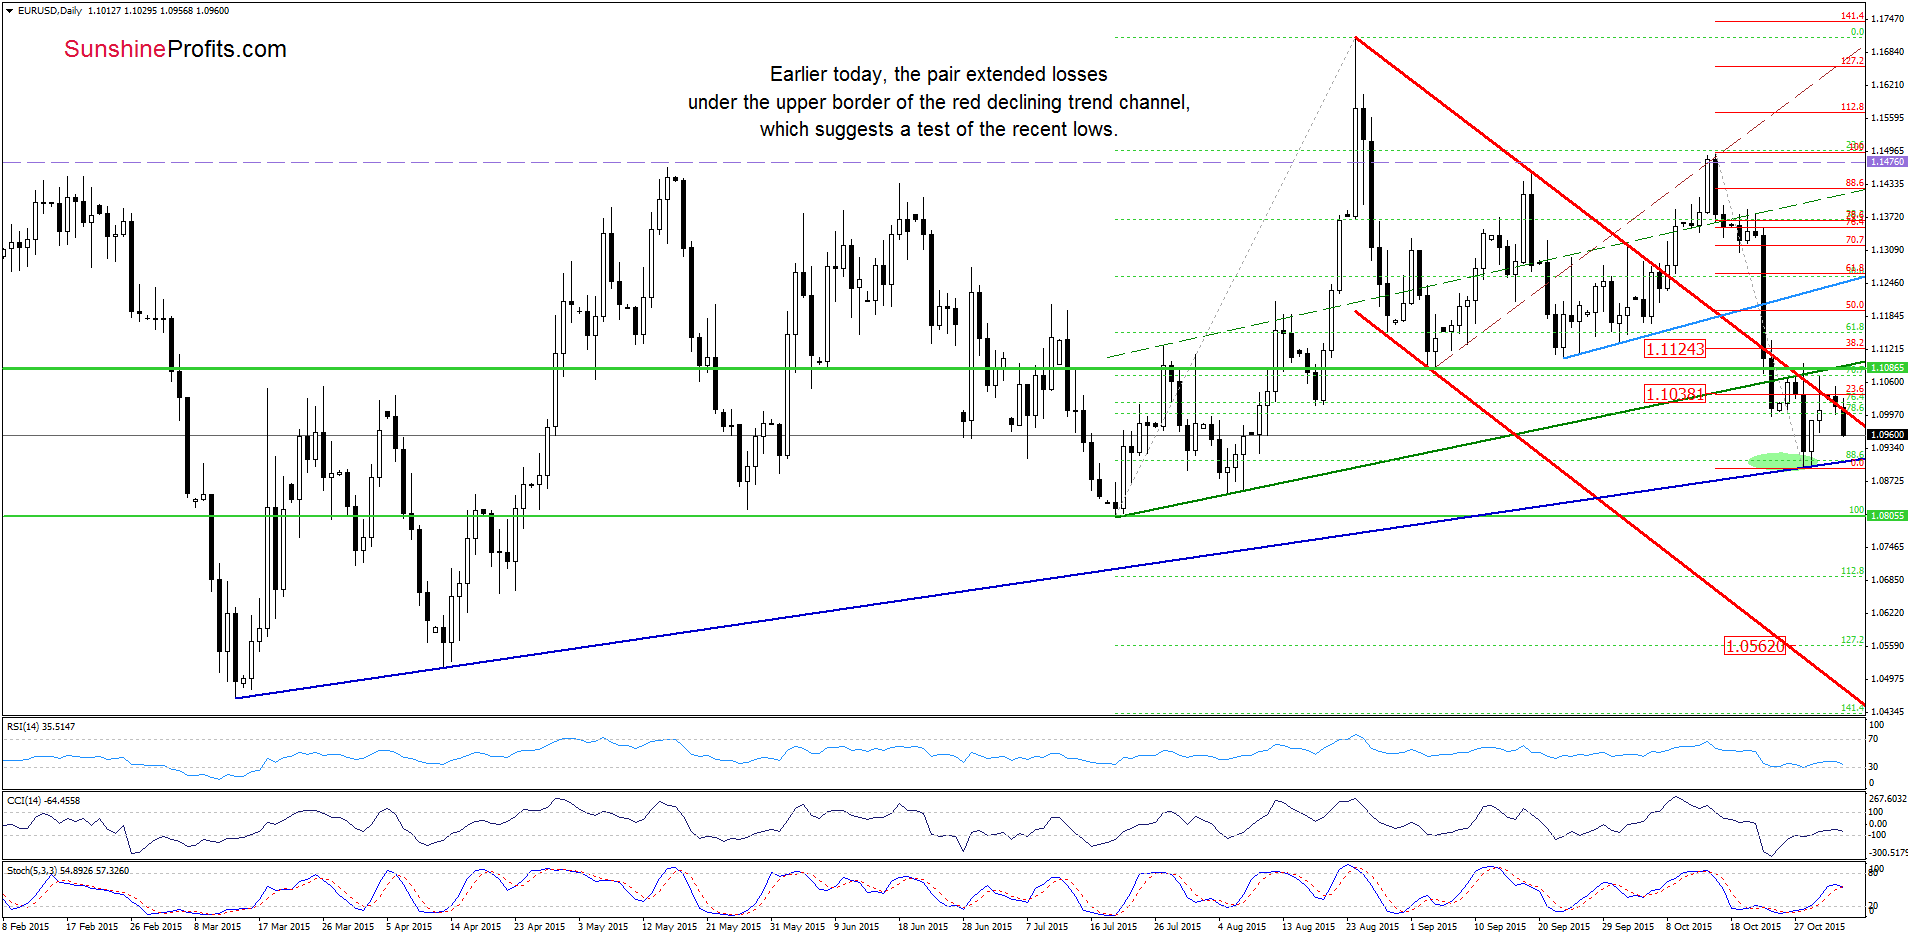Click the 1.06850 price axis label
The width and height of the screenshot is (1908, 935).
1887,580
